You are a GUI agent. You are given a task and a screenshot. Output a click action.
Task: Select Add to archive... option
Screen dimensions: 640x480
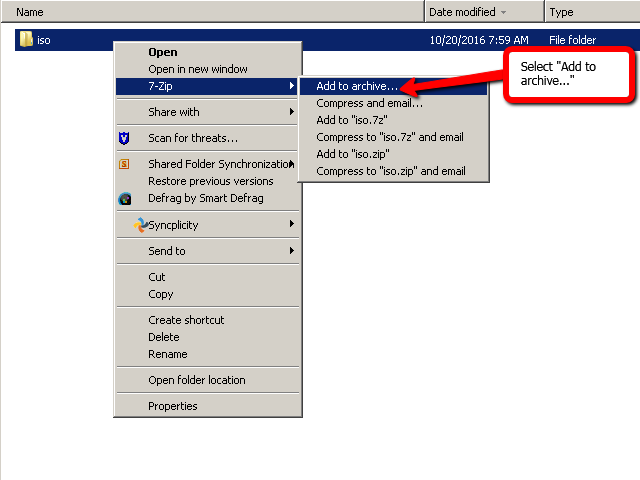[356, 87]
